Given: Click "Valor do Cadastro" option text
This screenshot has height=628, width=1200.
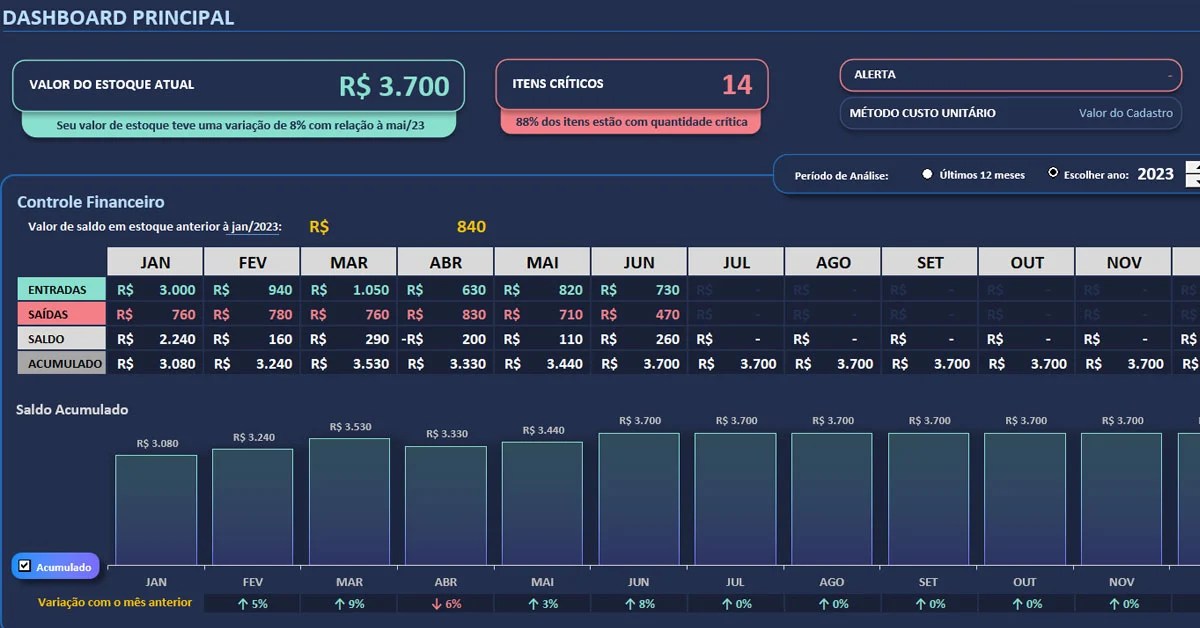Looking at the screenshot, I should (1128, 113).
